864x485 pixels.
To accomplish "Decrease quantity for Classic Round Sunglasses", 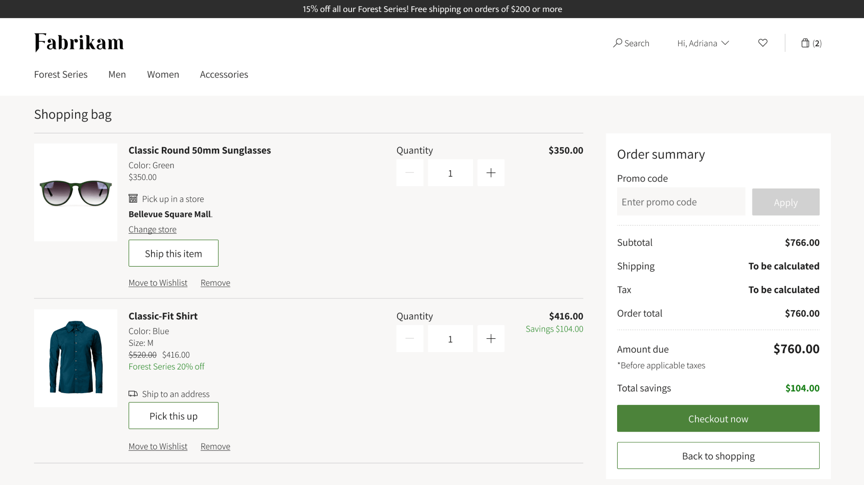I will 409,173.
